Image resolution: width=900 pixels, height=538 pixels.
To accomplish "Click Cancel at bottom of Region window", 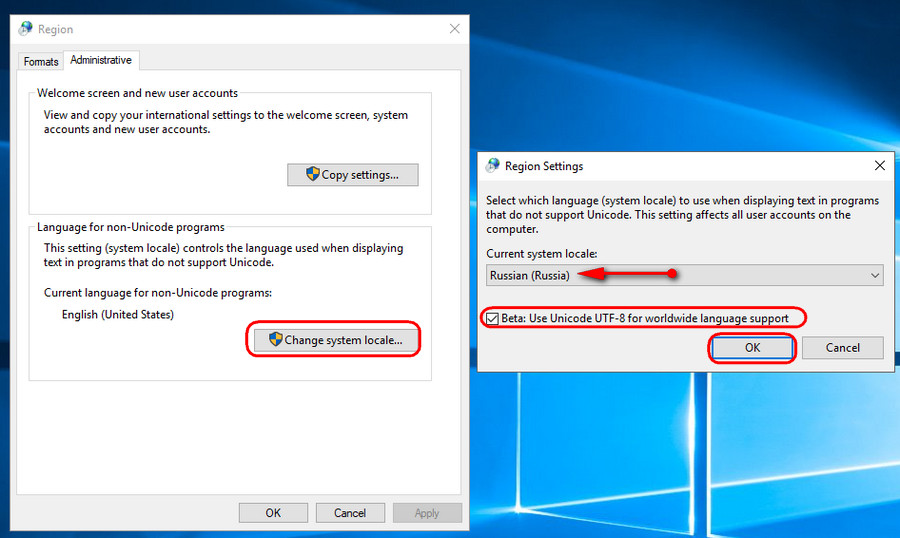I will [350, 513].
